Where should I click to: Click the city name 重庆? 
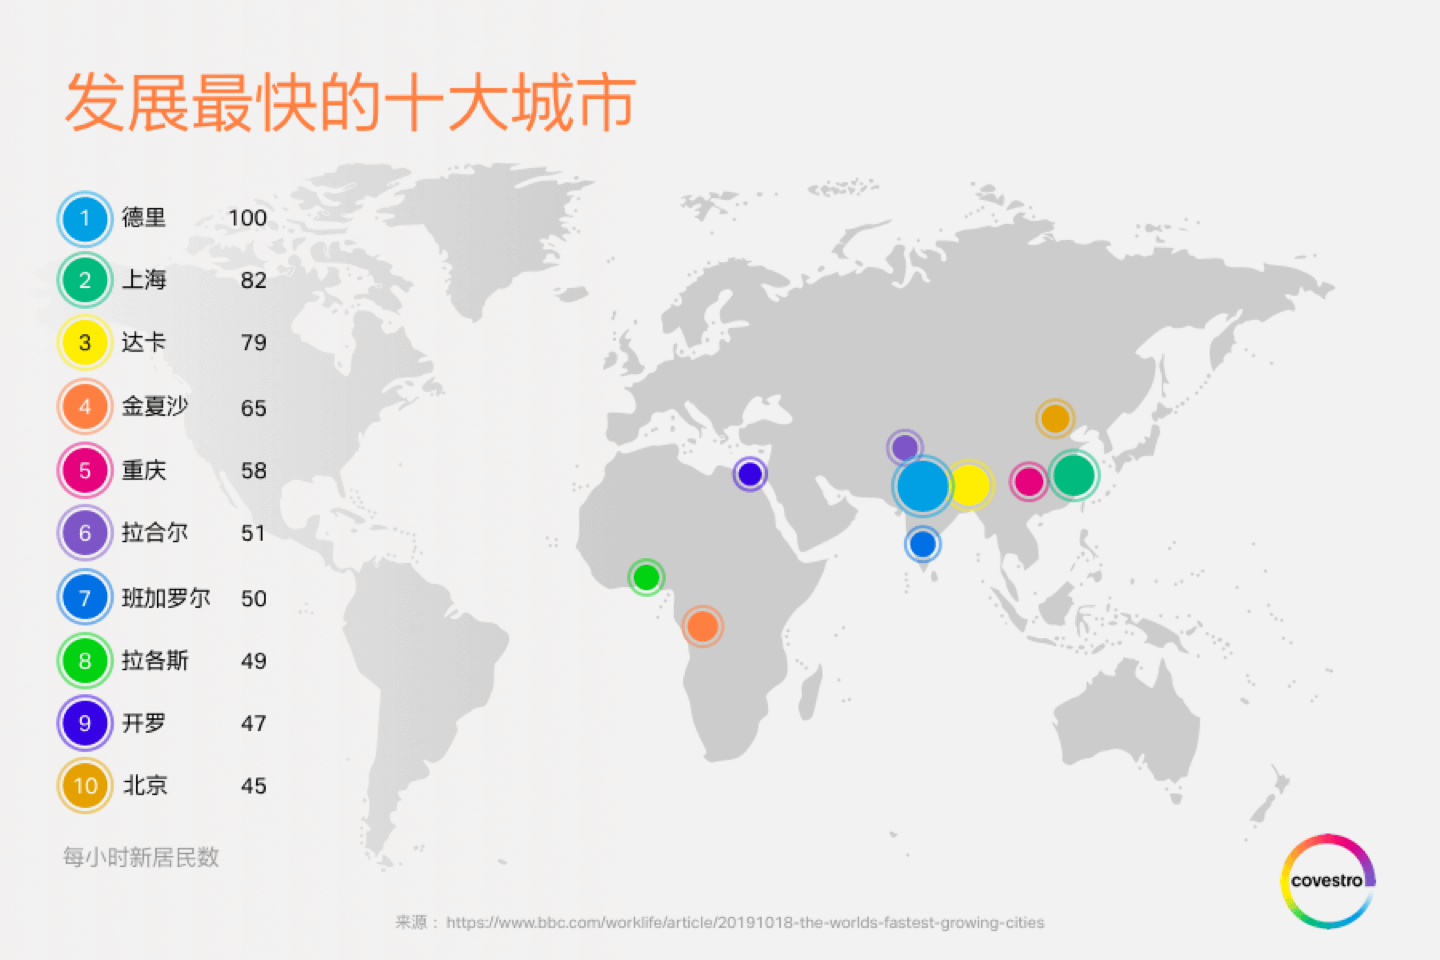[x=144, y=470]
